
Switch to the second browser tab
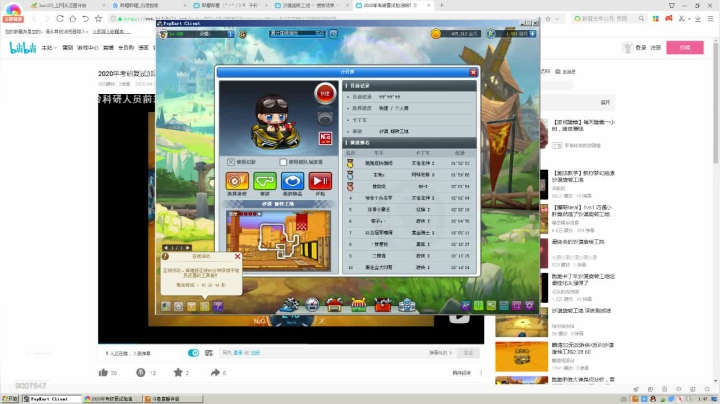pyautogui.click(x=149, y=6)
